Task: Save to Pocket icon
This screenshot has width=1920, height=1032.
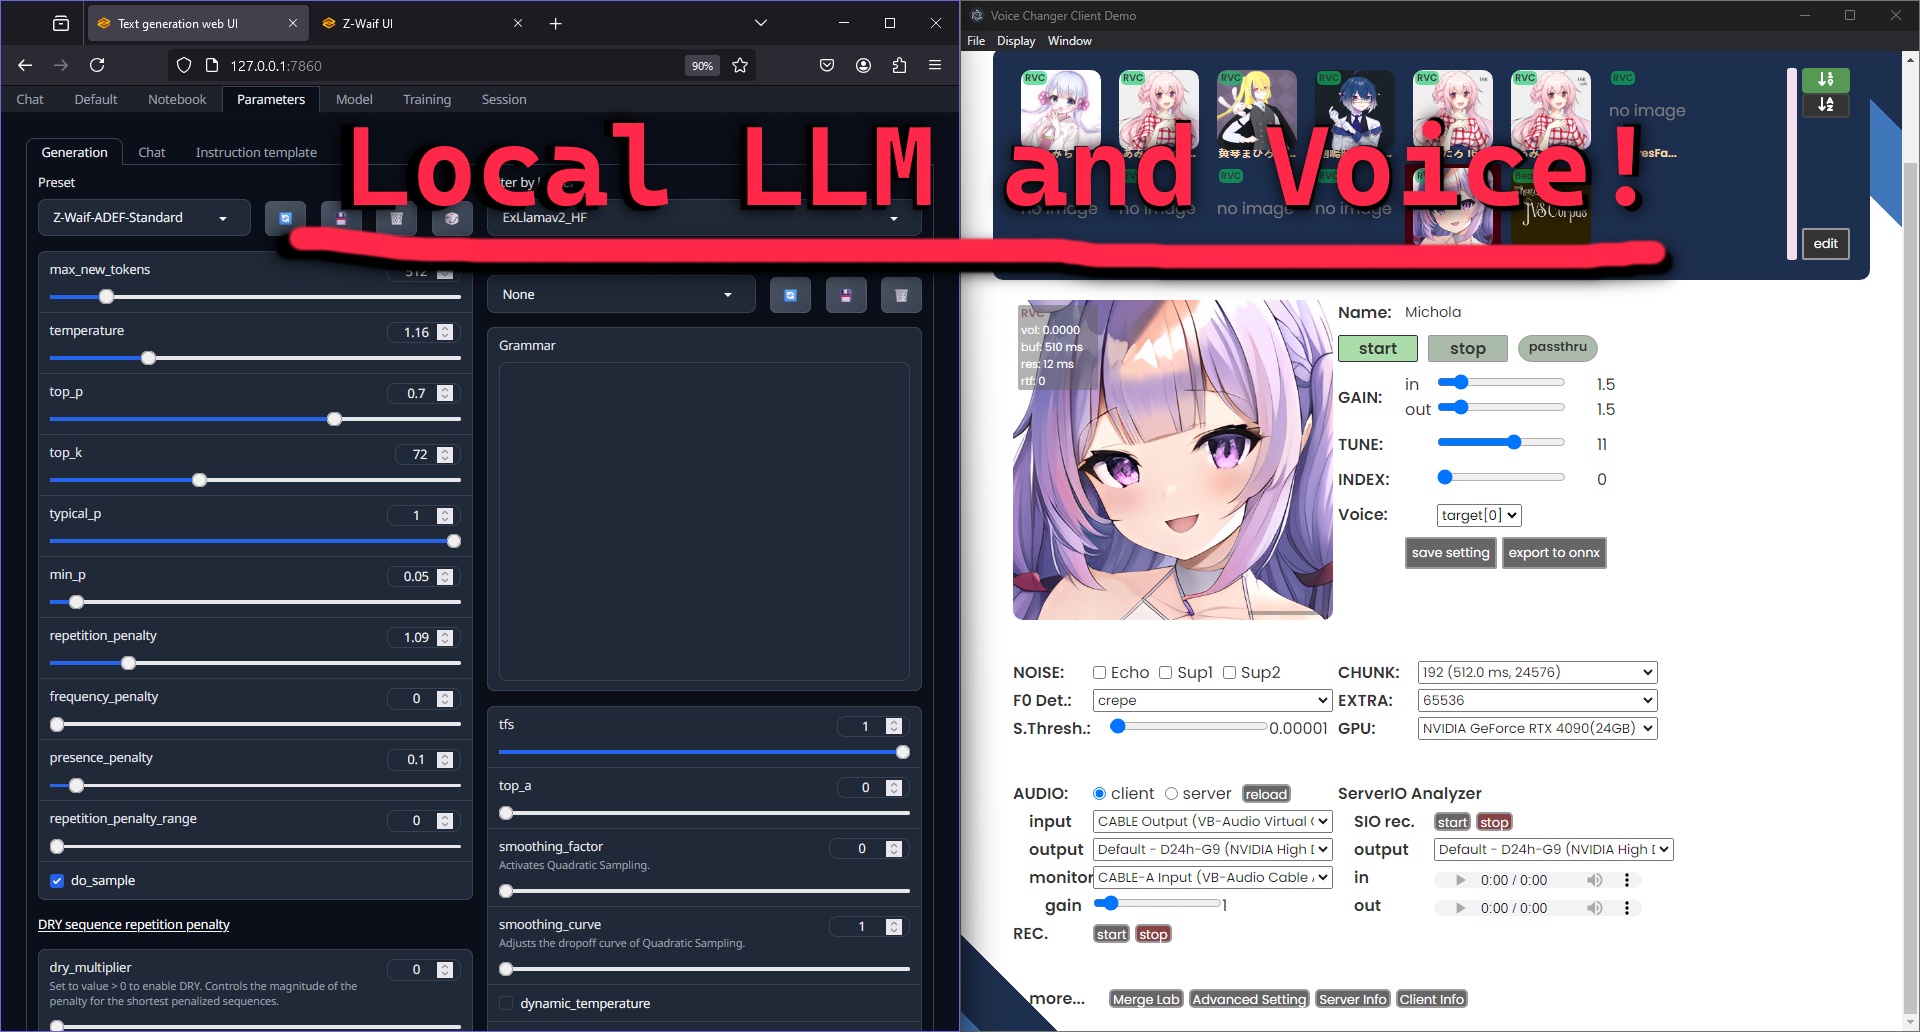Action: (x=827, y=65)
